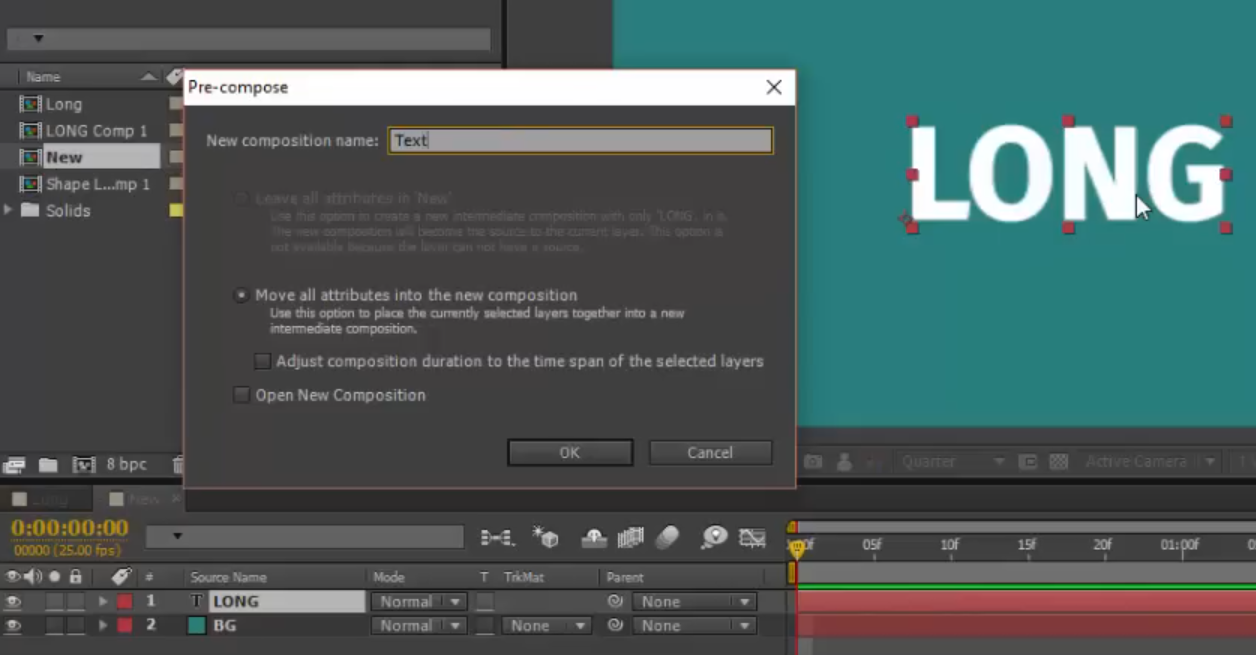Image resolution: width=1256 pixels, height=655 pixels.
Task: Toggle Region of Interest icon
Action: [1028, 462]
